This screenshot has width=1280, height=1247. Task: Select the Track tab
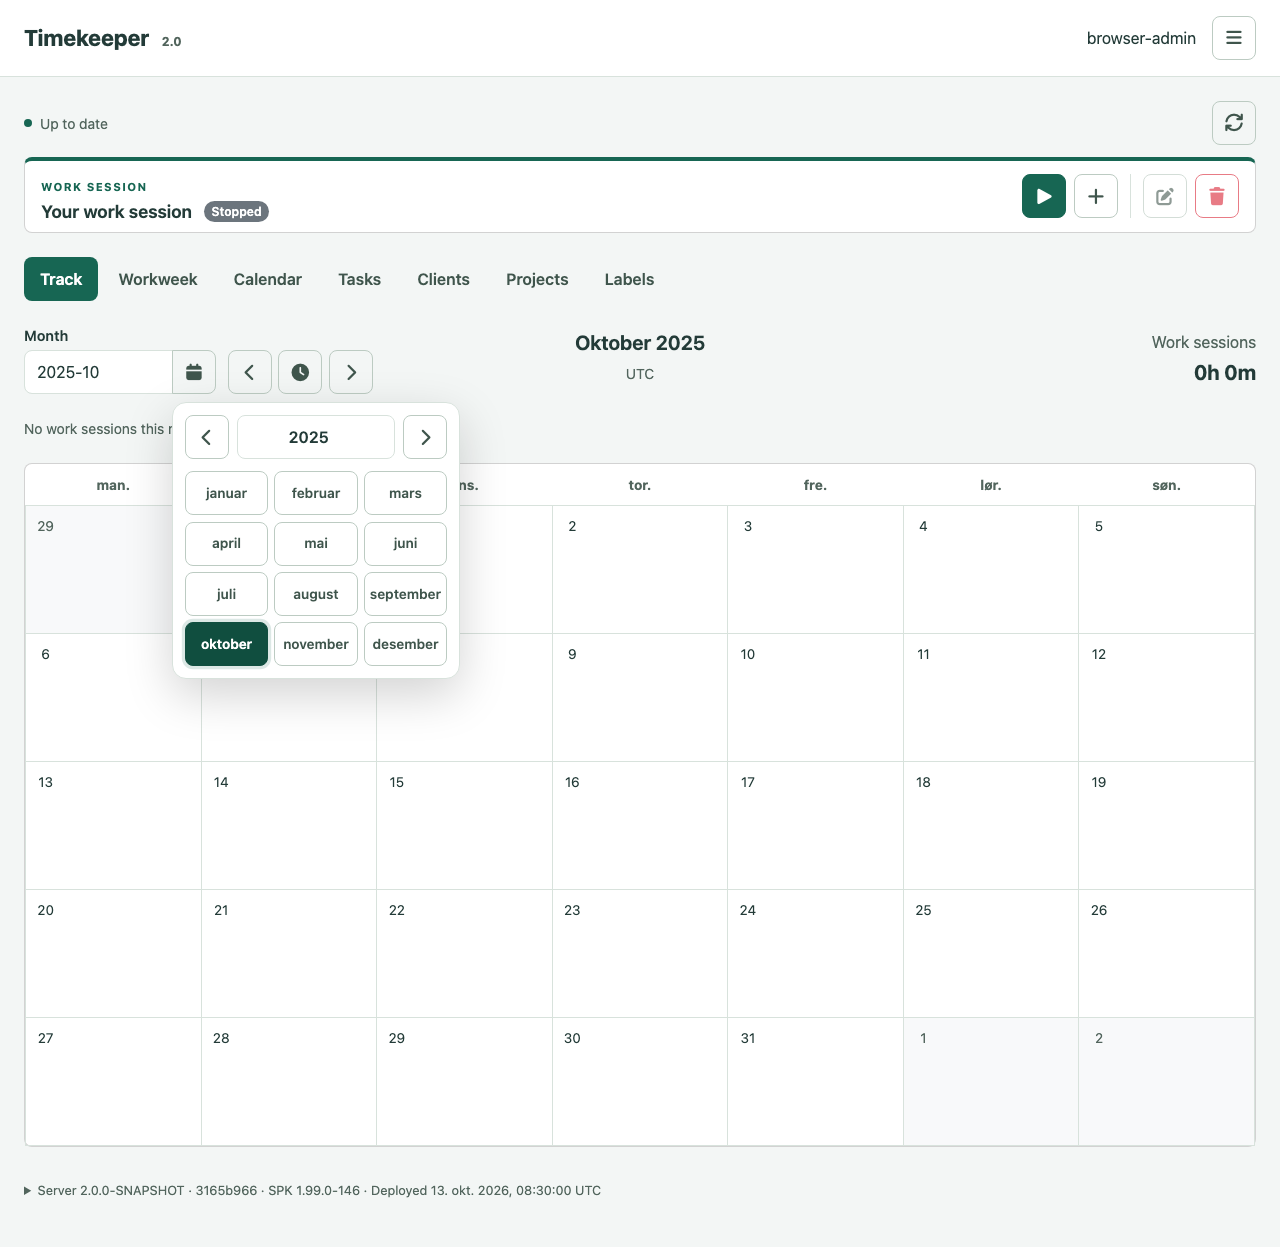61,279
